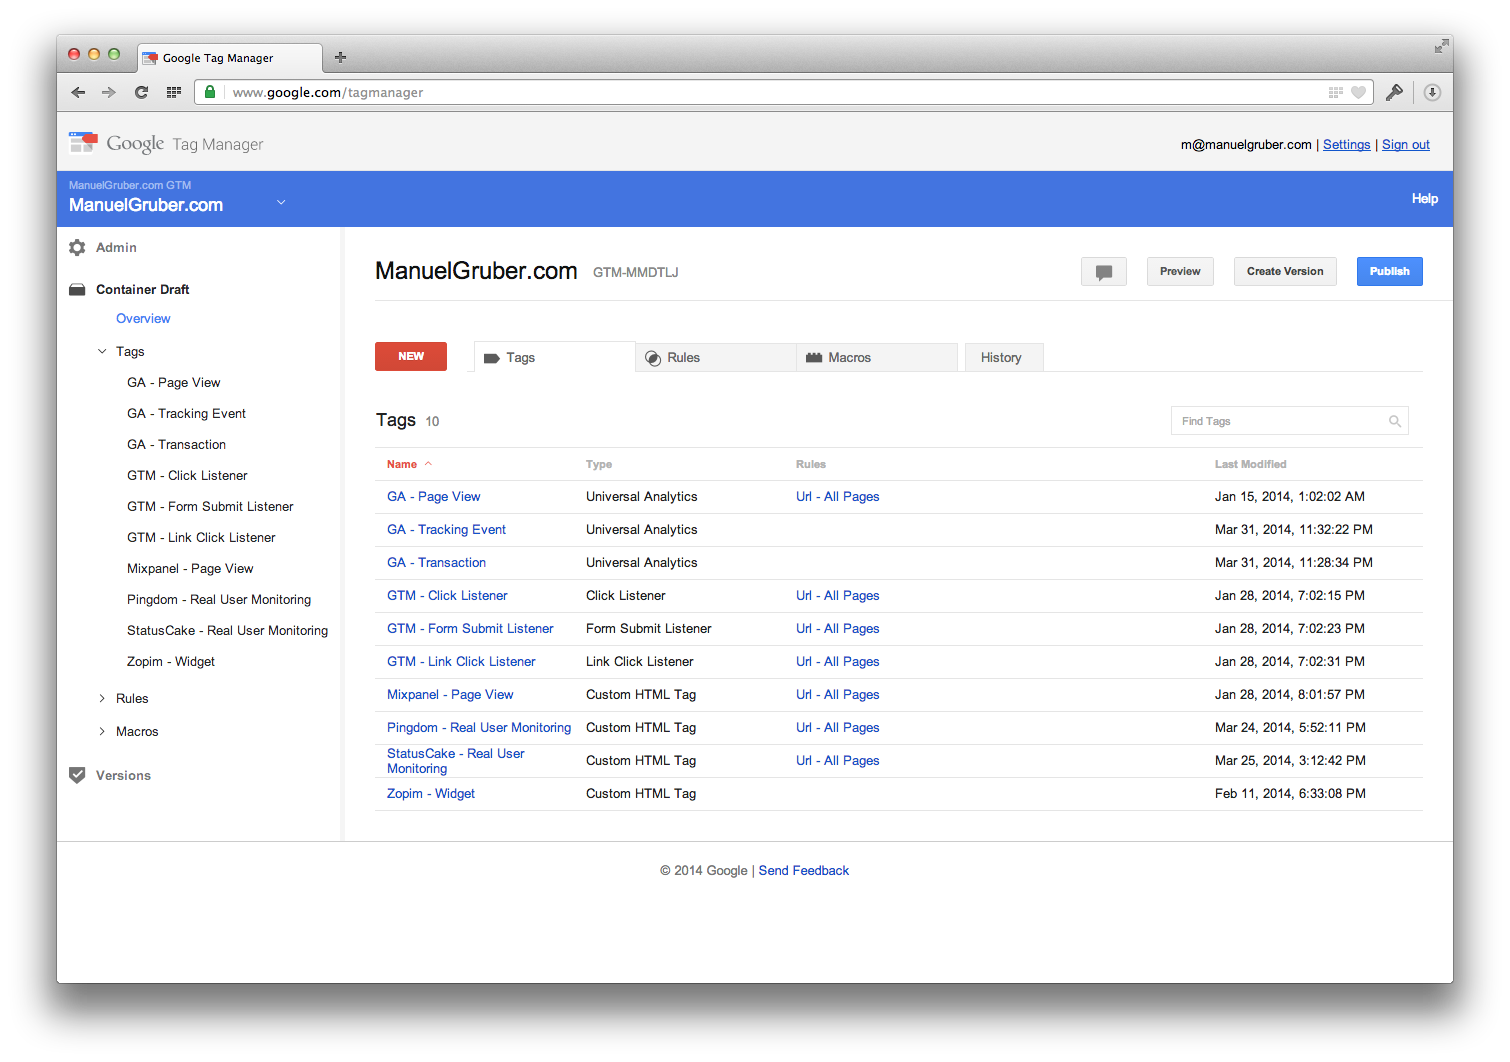Click the Versions checkmark shield icon
Screen dimensions: 1510x1062
point(77,775)
